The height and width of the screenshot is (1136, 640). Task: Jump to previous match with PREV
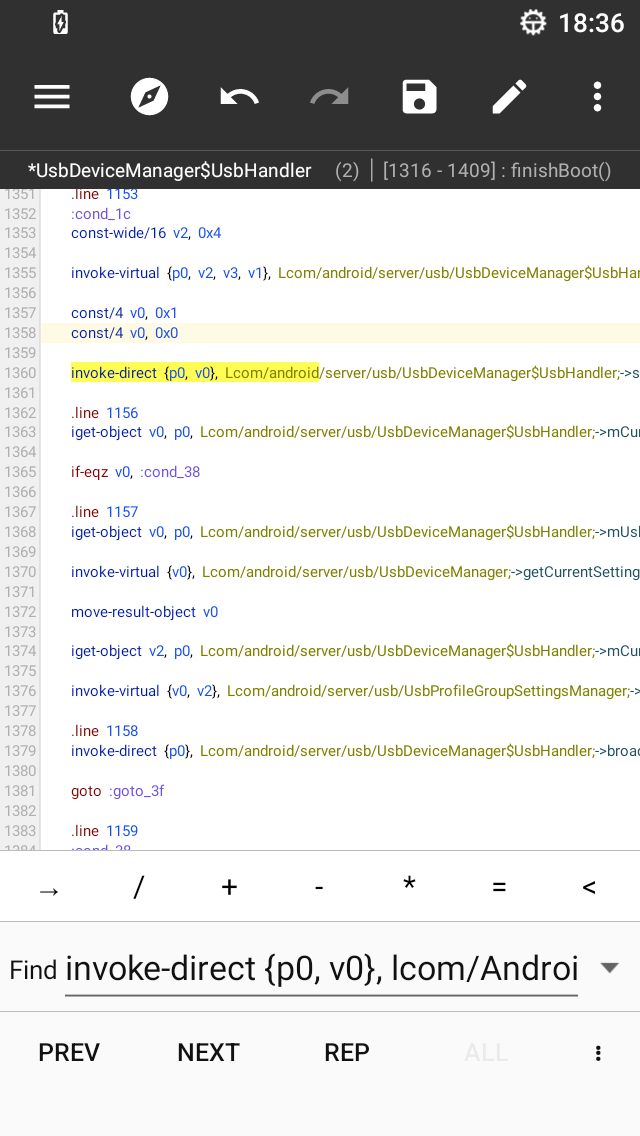click(x=69, y=1053)
